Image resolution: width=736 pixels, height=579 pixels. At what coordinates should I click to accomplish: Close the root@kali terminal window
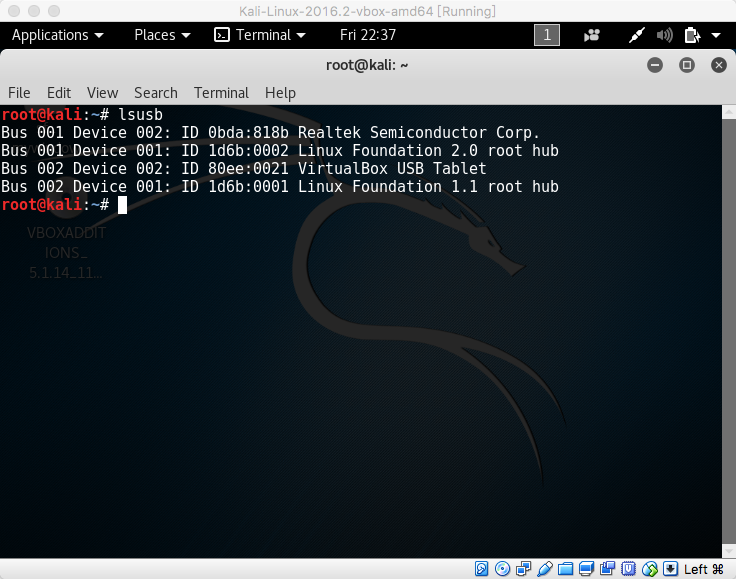(719, 65)
